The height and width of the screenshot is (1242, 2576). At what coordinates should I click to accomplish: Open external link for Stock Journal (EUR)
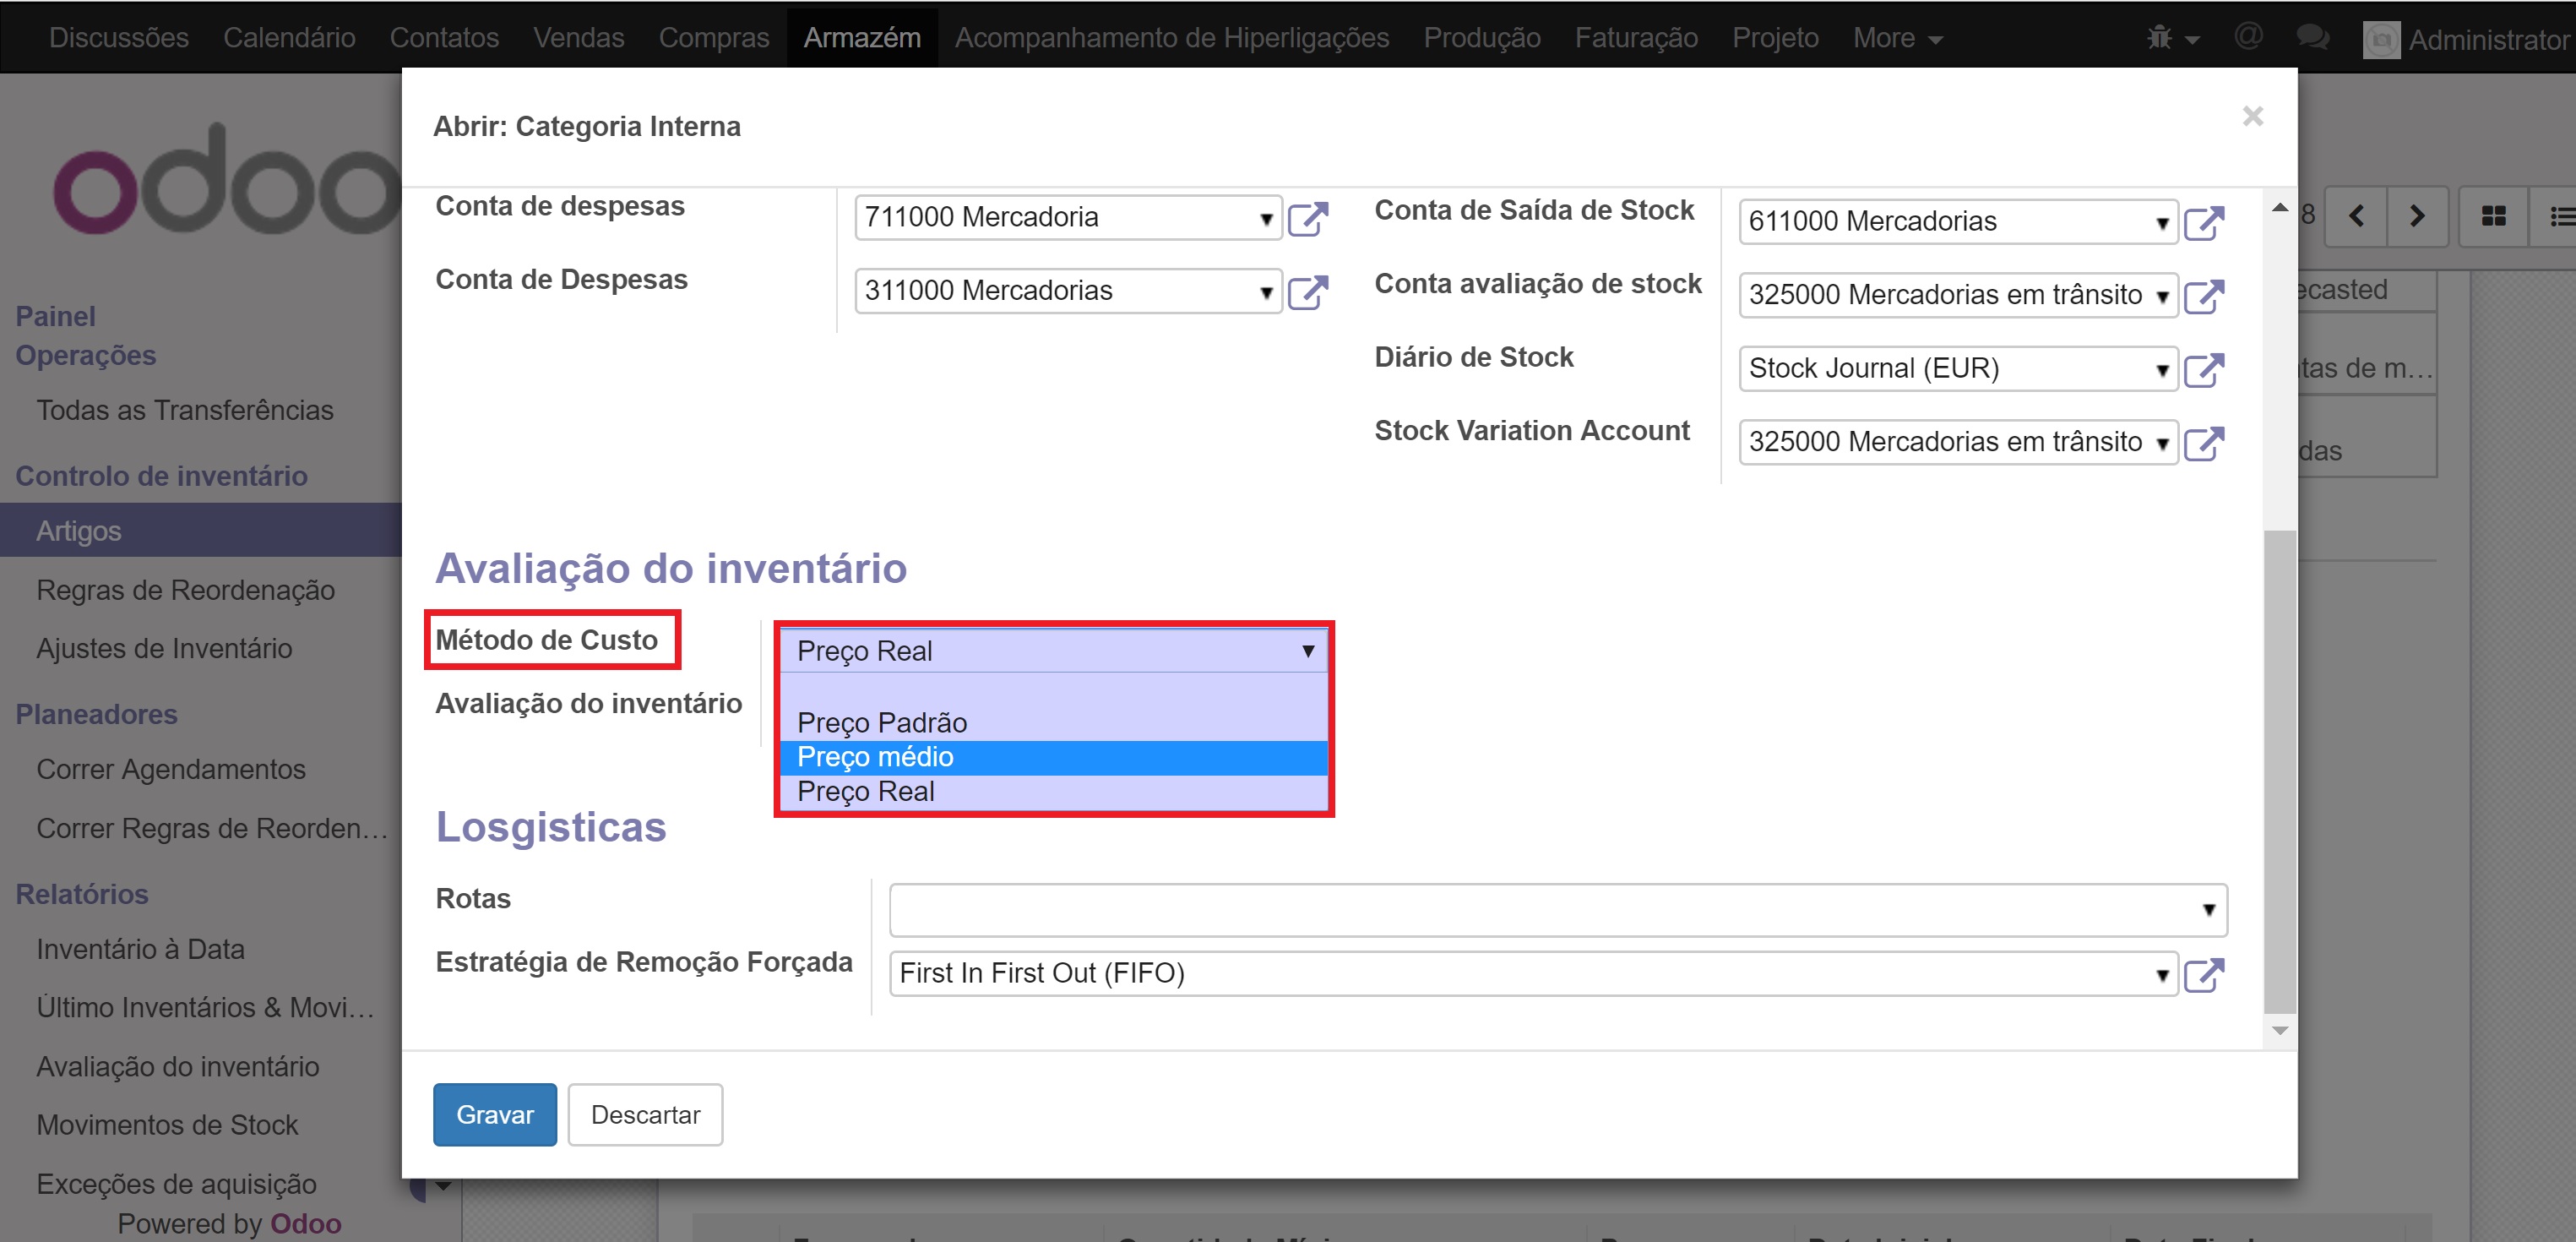pos(2203,369)
